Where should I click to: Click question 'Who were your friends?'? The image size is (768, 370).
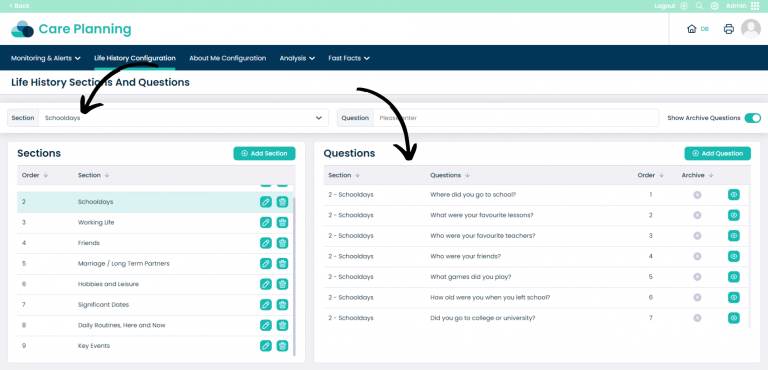465,257
